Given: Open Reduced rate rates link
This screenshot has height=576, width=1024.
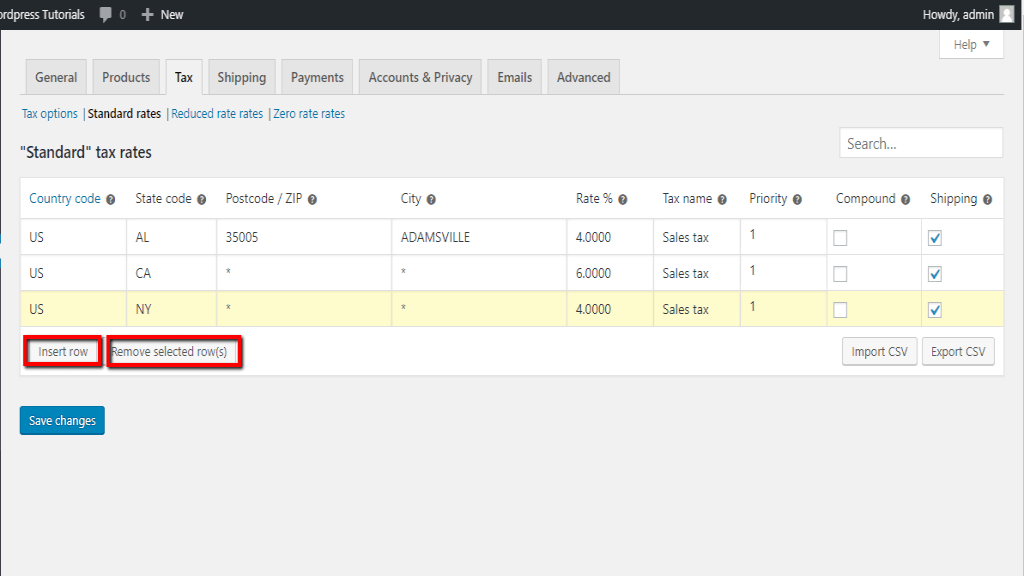Looking at the screenshot, I should click(x=217, y=114).
